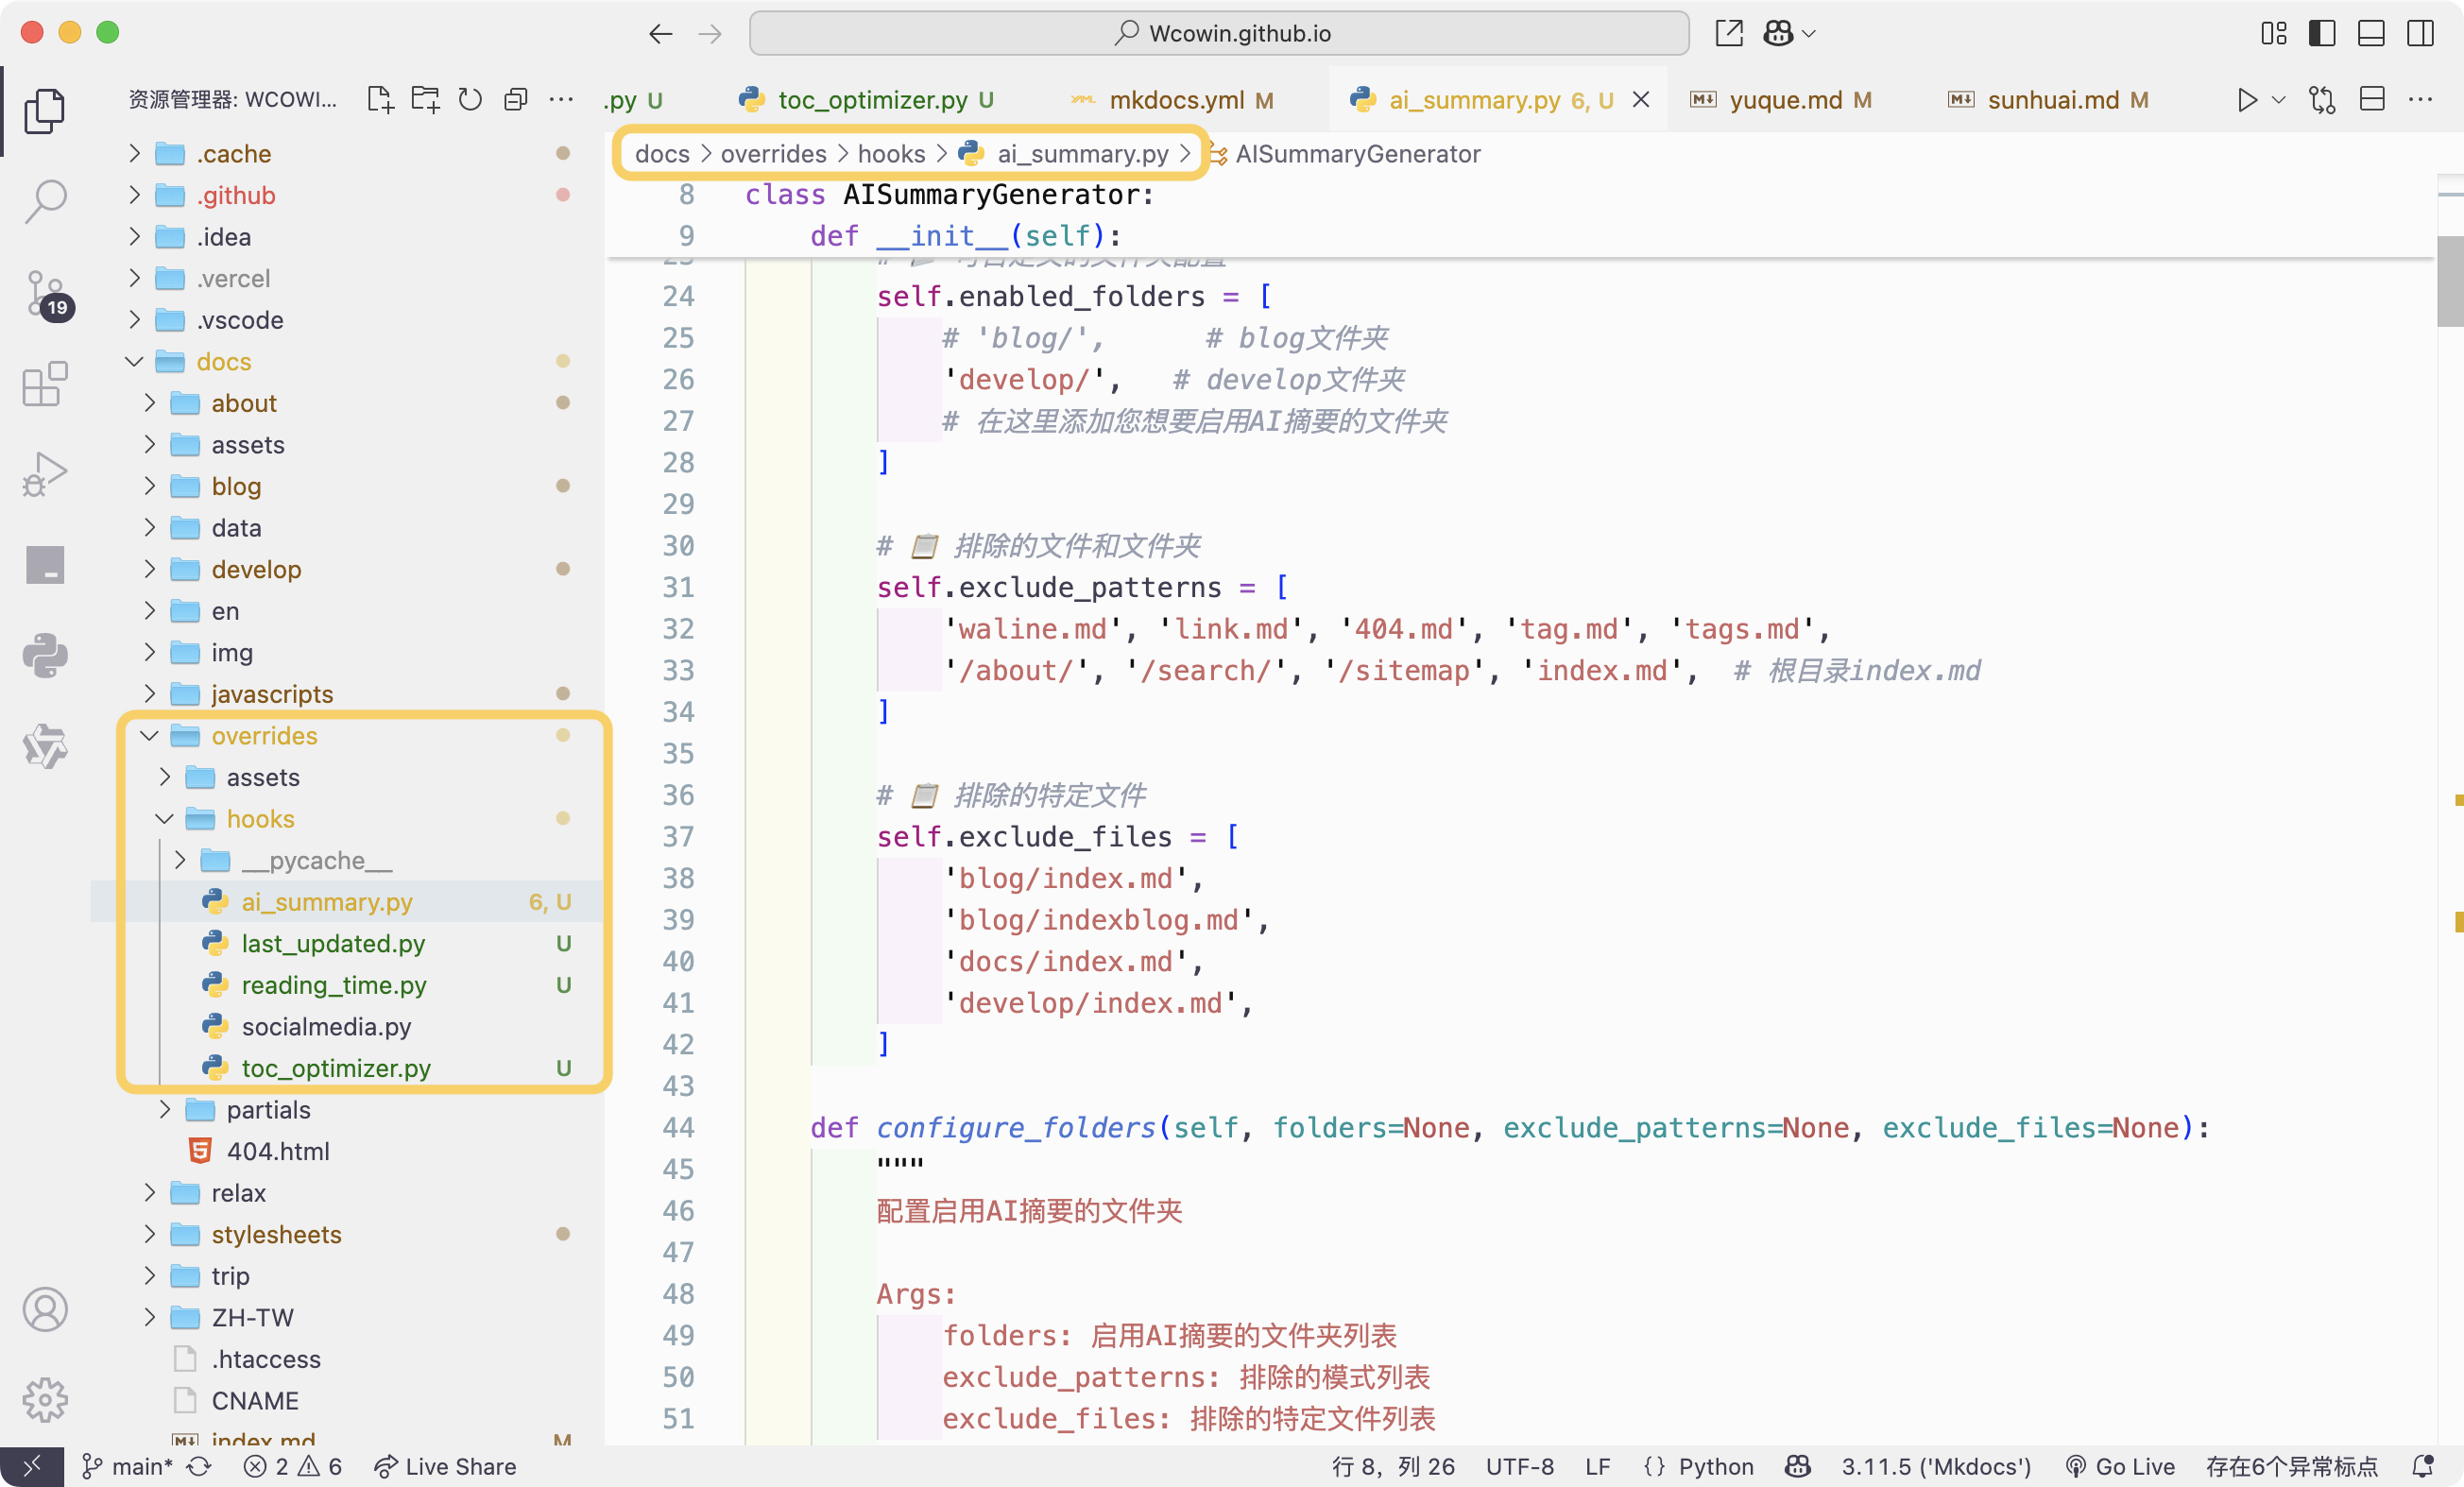Click AISummaryGenerator in breadcrumb
The image size is (2464, 1487).
(1356, 153)
